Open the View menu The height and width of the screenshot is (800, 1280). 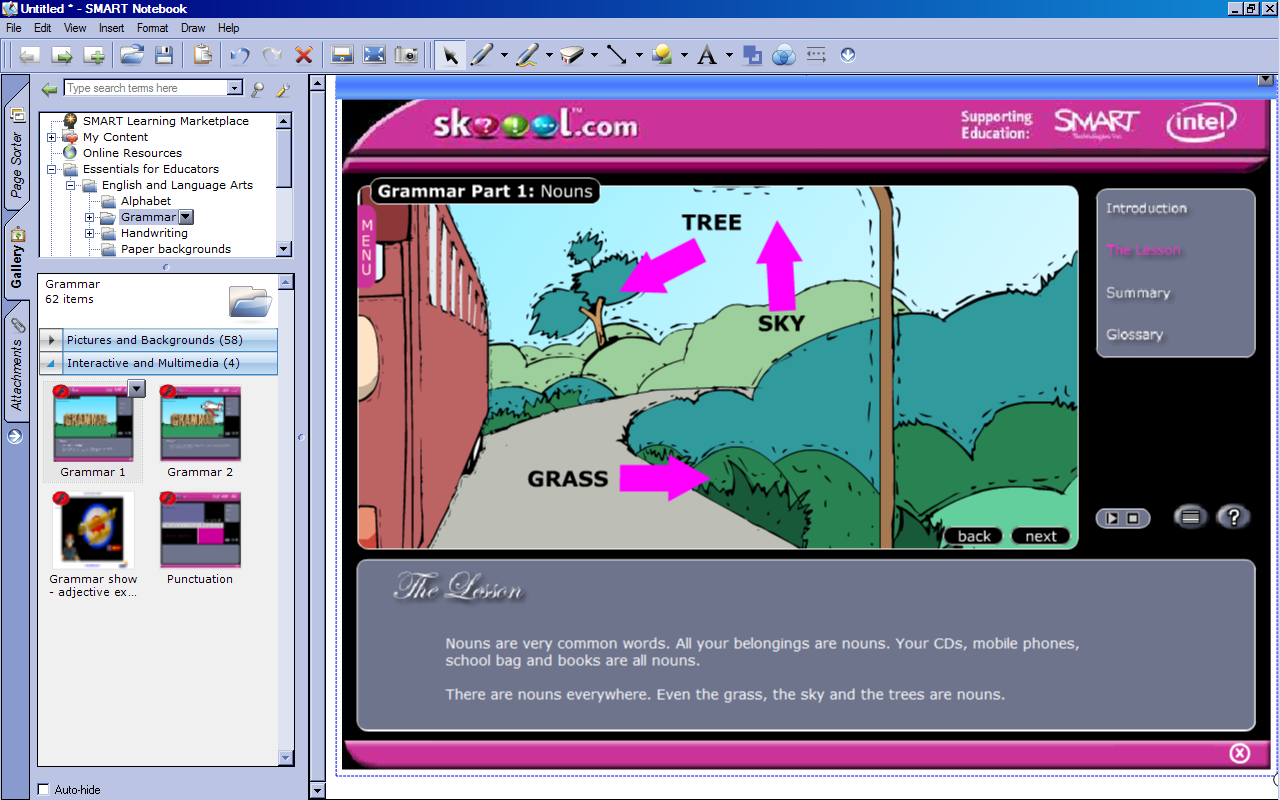(75, 28)
